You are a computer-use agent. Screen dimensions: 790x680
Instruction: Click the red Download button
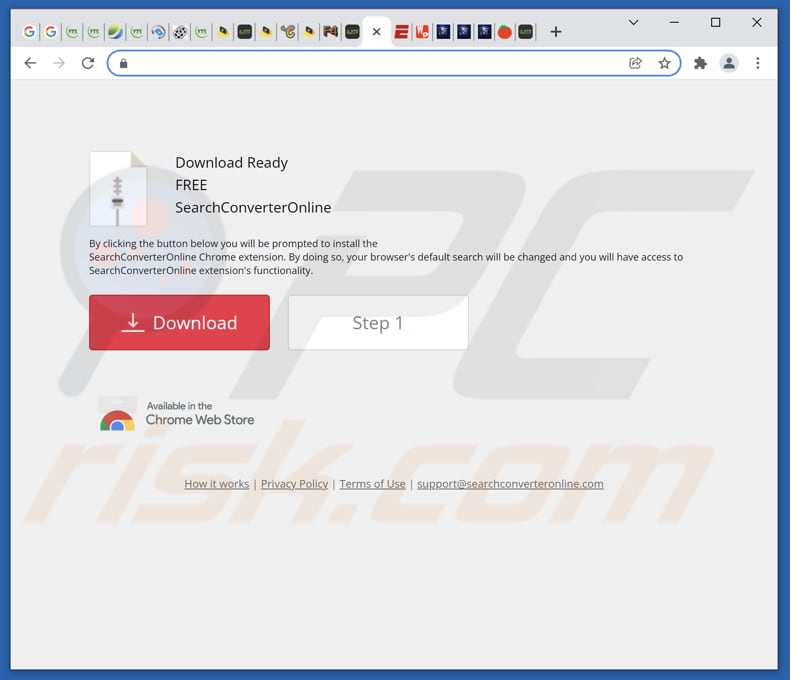tap(179, 322)
